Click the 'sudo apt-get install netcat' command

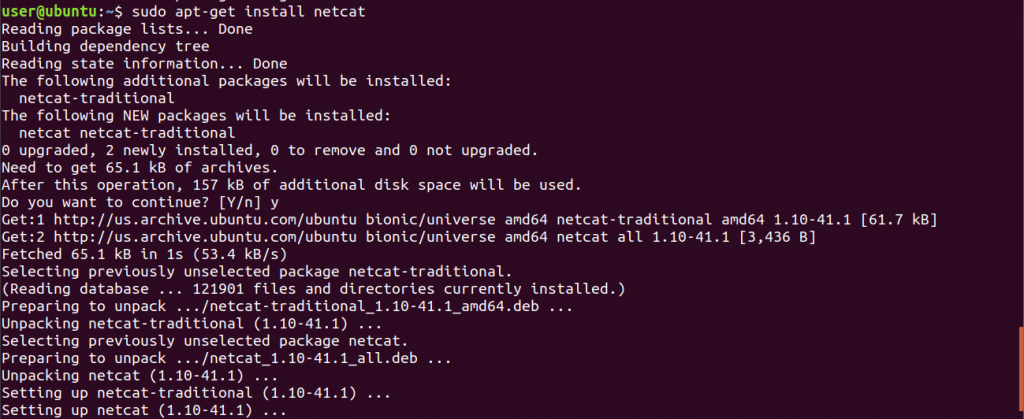pyautogui.click(x=248, y=12)
